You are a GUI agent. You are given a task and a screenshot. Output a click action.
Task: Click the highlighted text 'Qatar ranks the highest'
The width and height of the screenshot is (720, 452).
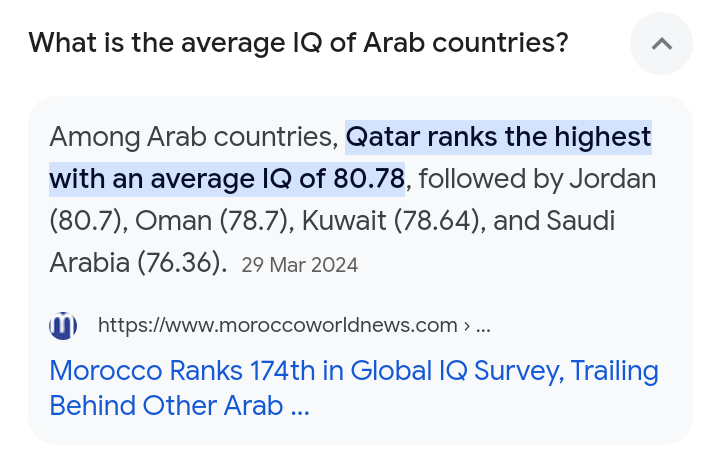point(498,137)
